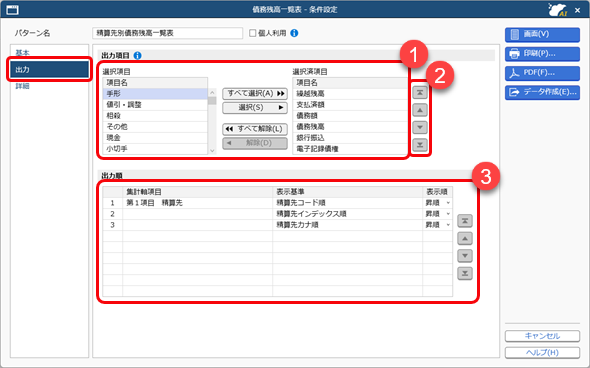Click the 精算先コード順 cell
The height and width of the screenshot is (368, 590).
click(348, 203)
